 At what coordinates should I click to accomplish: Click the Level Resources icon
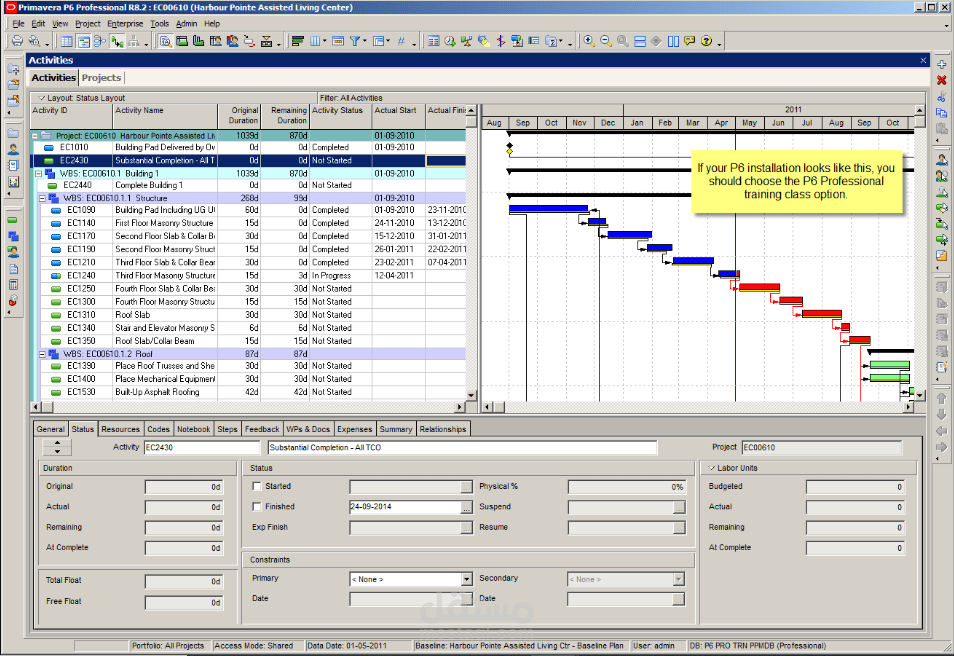point(467,41)
